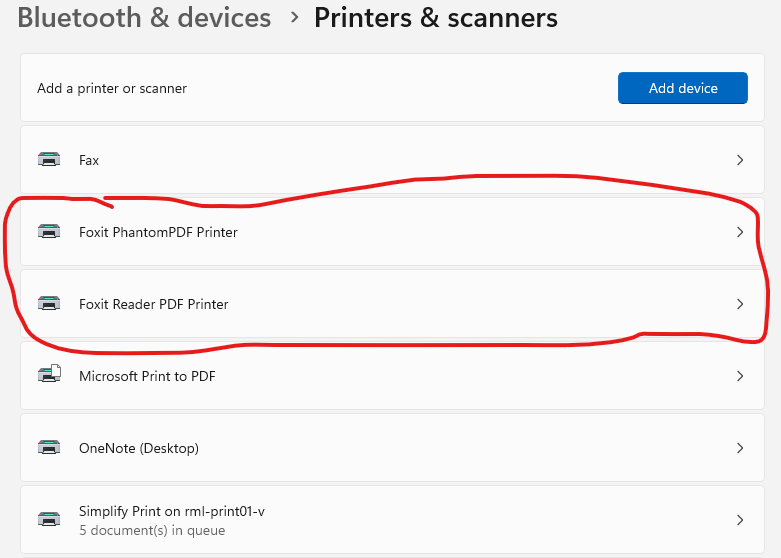
Task: Open Simplify Print on rml-print01-v label
Action: [172, 512]
